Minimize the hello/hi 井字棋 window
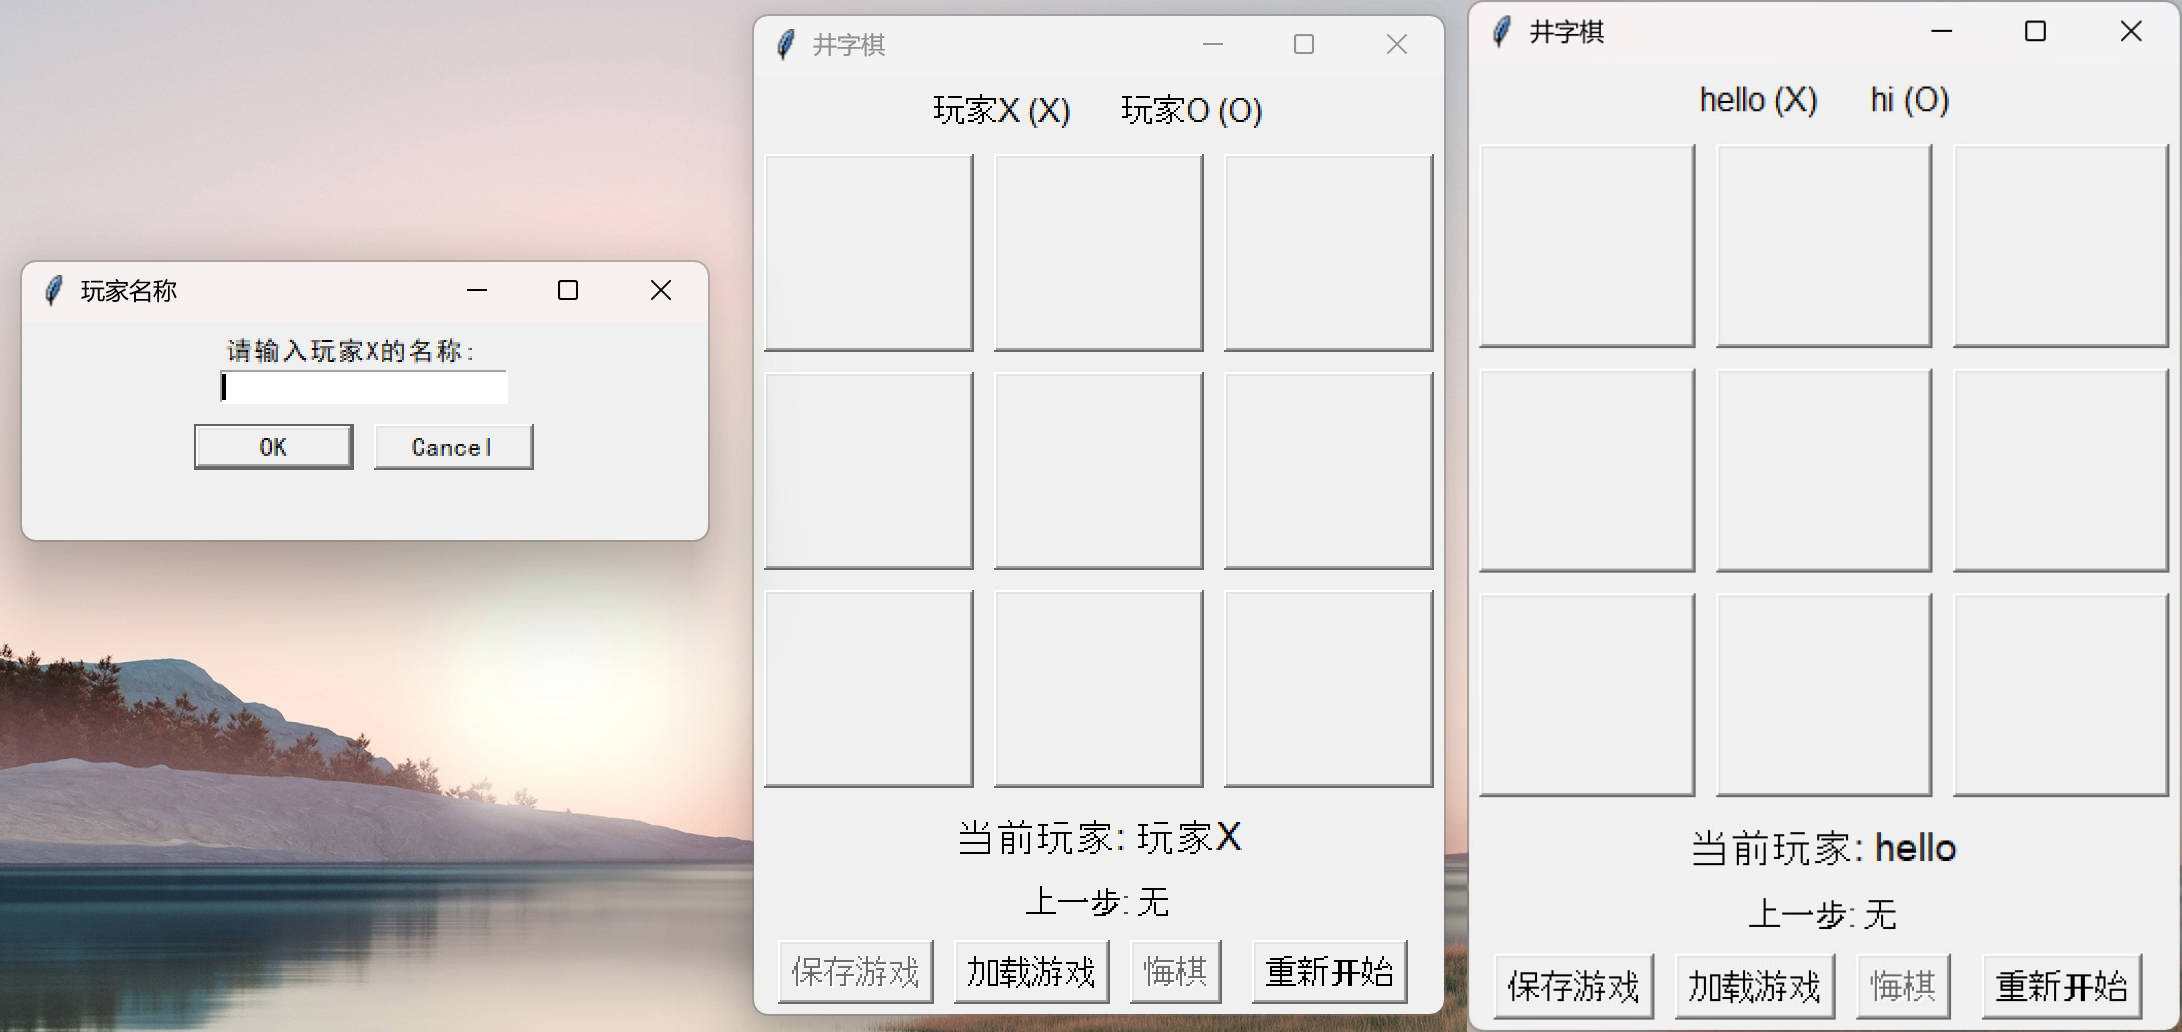2182x1032 pixels. [x=1942, y=32]
